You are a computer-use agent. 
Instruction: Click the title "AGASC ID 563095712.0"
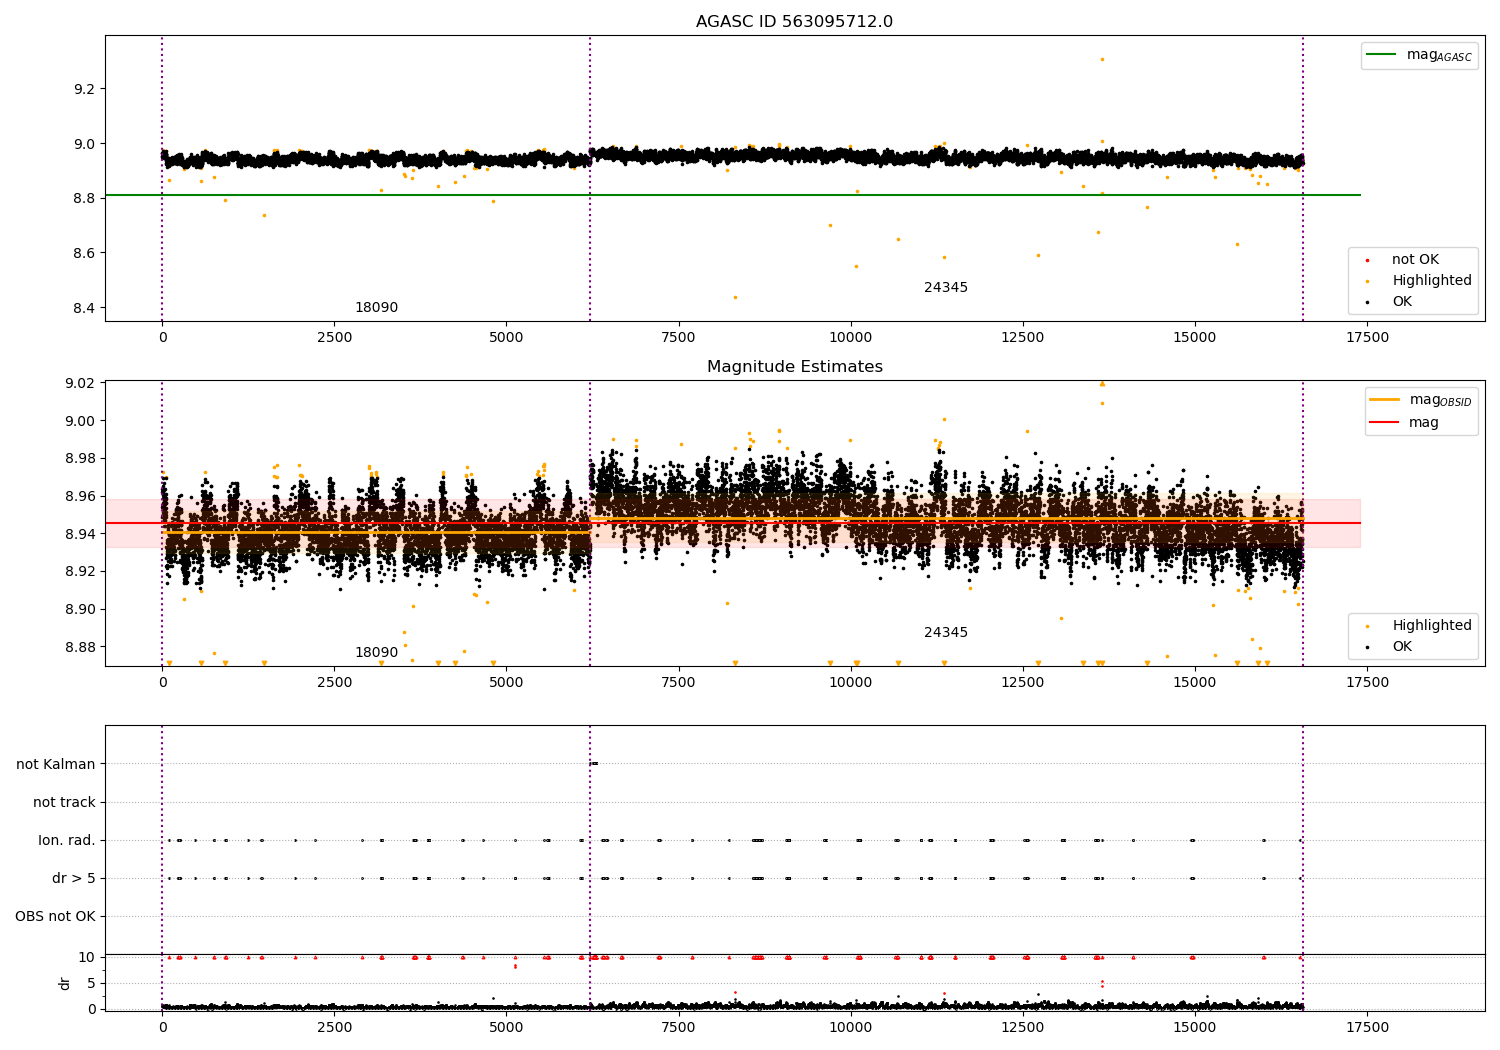pyautogui.click(x=794, y=22)
